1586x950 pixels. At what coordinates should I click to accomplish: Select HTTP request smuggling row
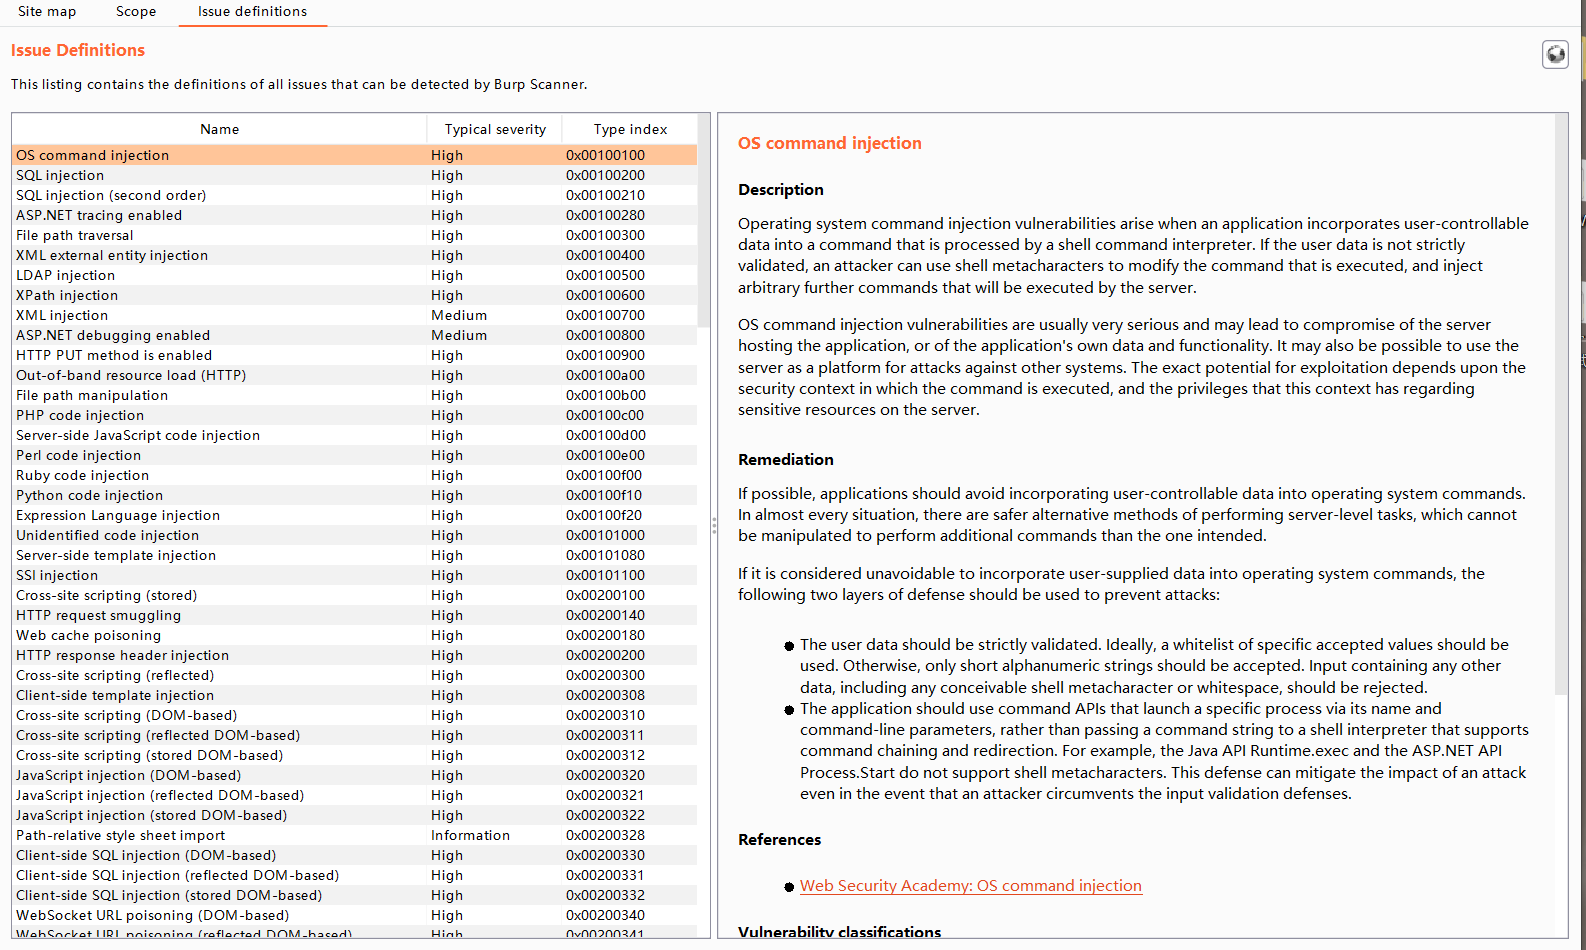(x=354, y=615)
